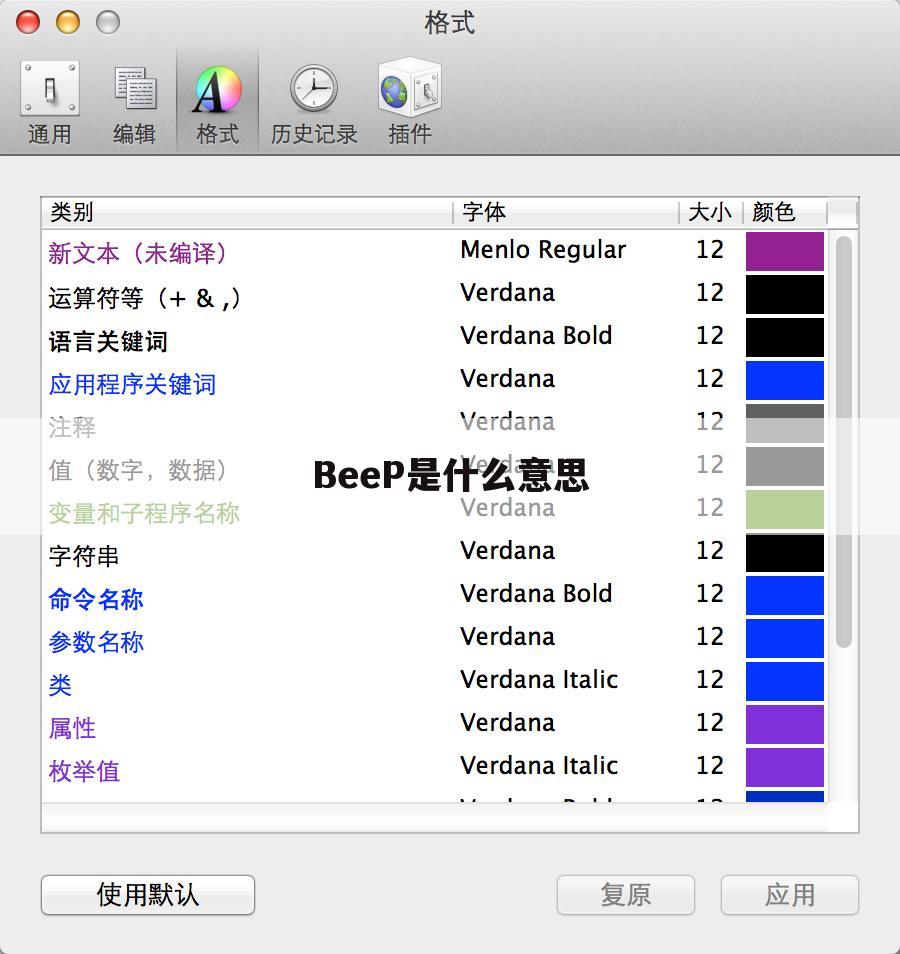Image resolution: width=900 pixels, height=954 pixels.
Task: Select the 注释 row
Action: pos(435,424)
